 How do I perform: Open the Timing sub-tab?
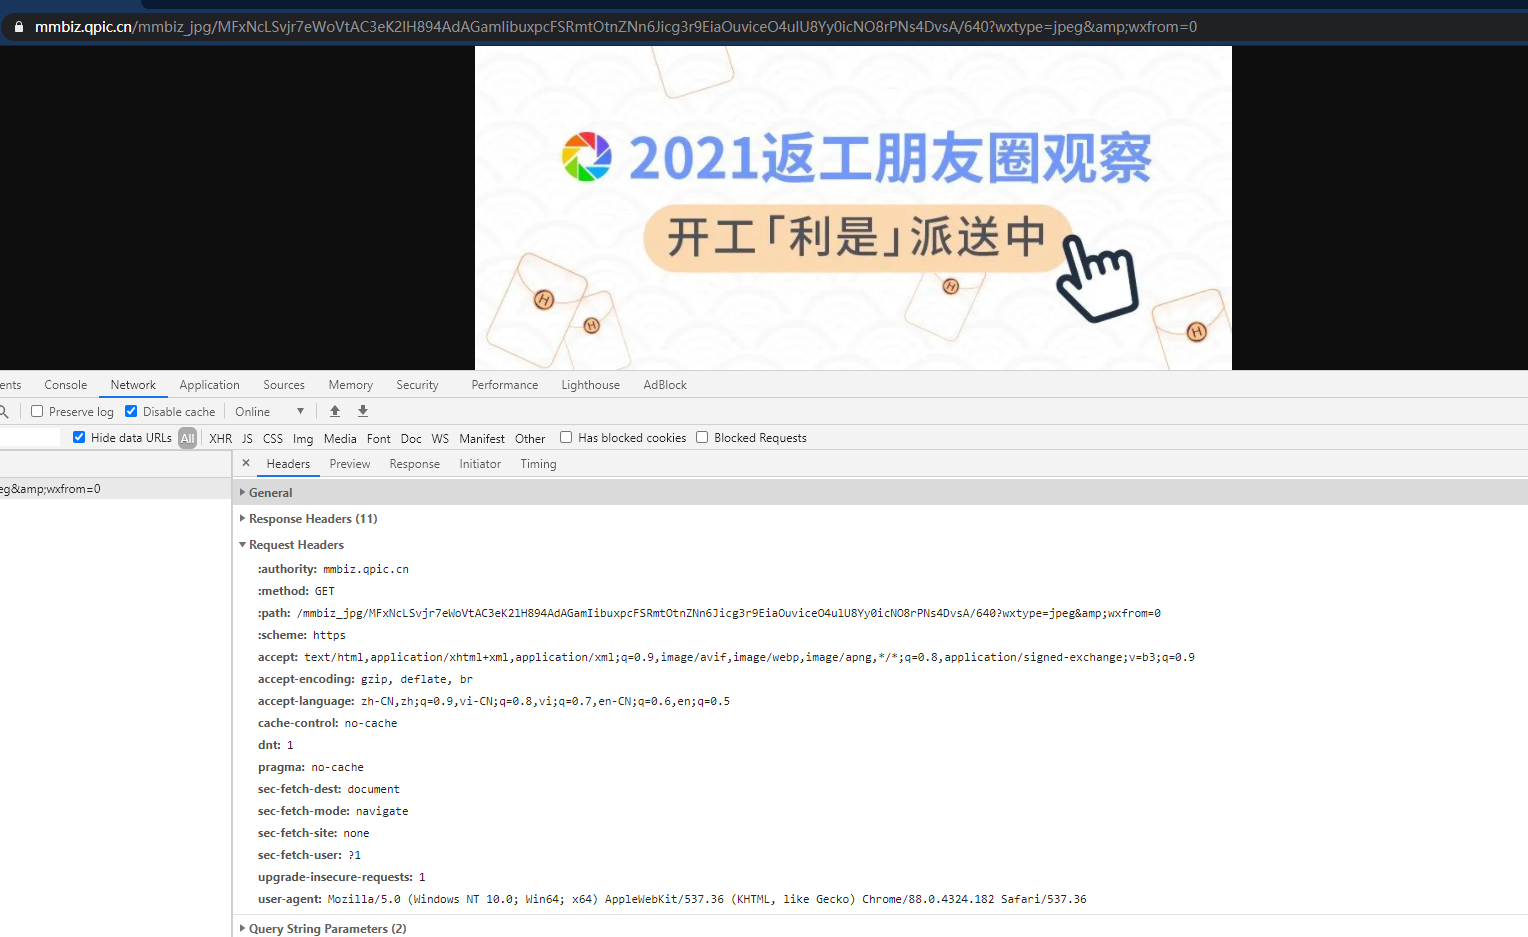538,464
